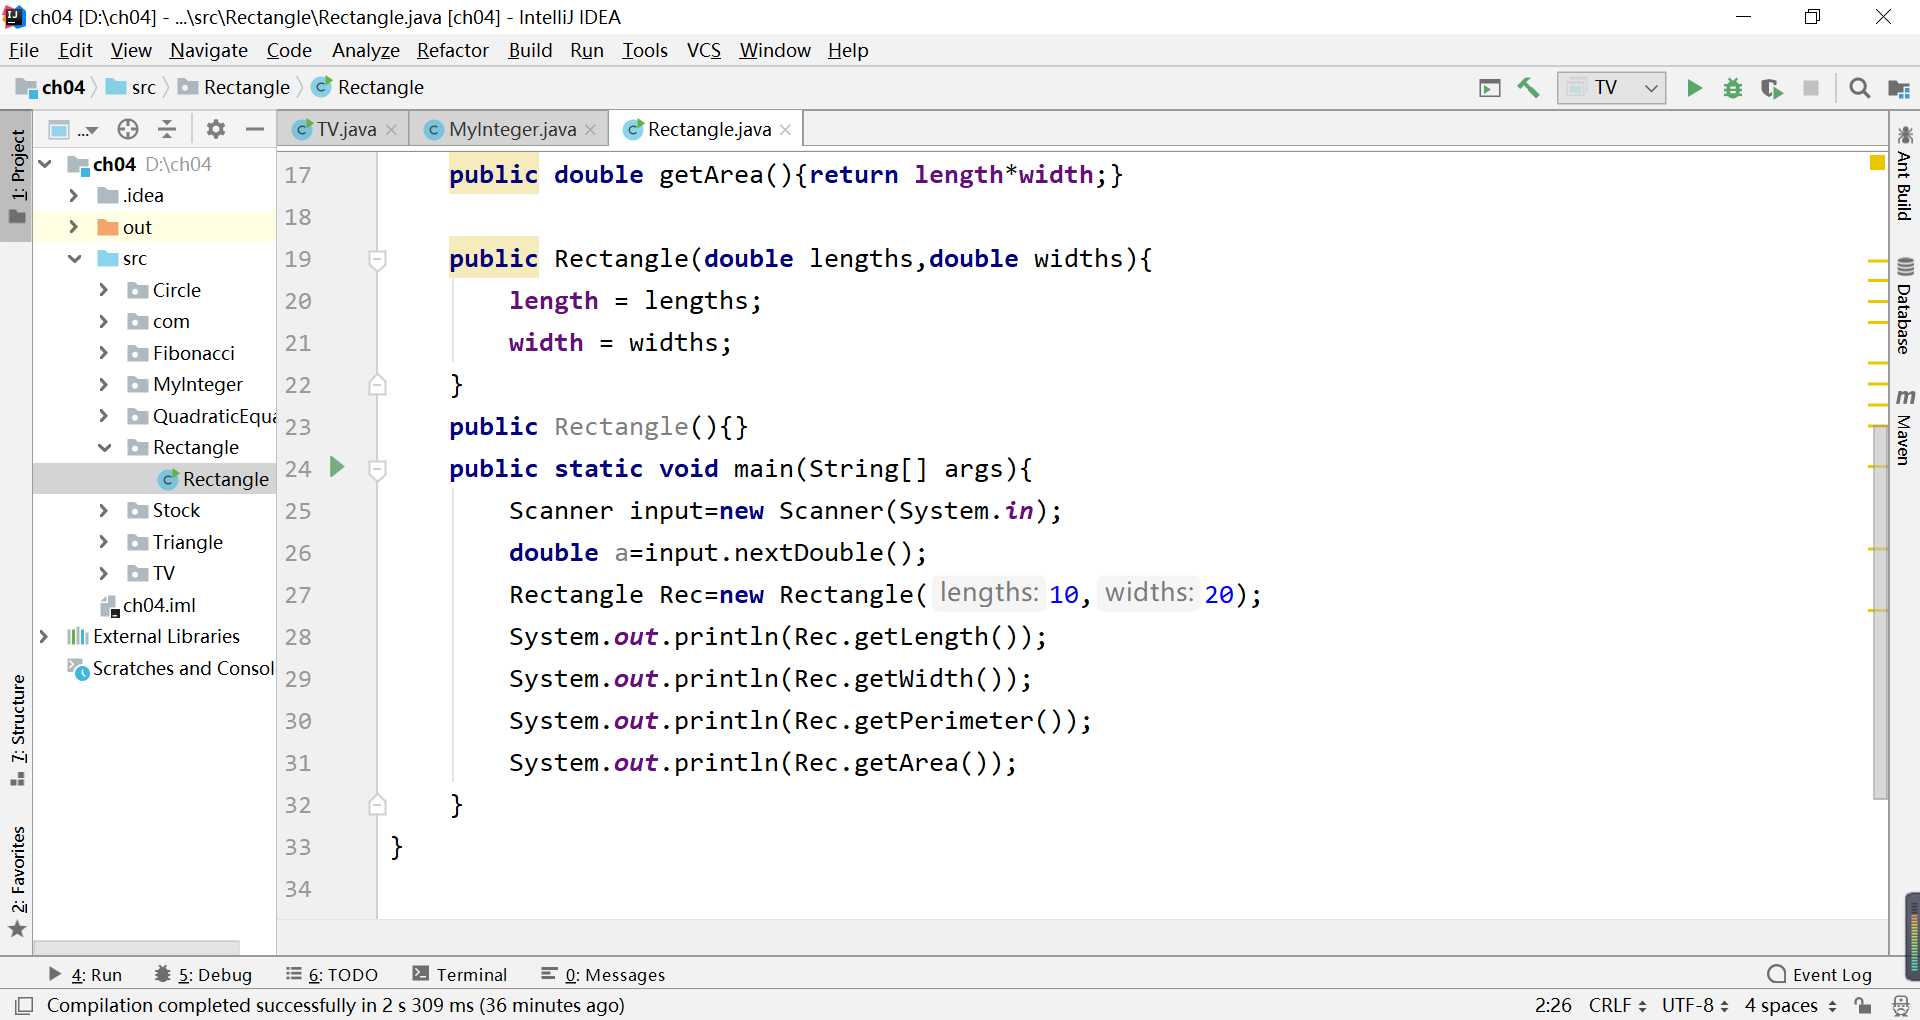Viewport: 1920px width, 1020px height.
Task: Close the MyInteger.java tab
Action: (590, 130)
